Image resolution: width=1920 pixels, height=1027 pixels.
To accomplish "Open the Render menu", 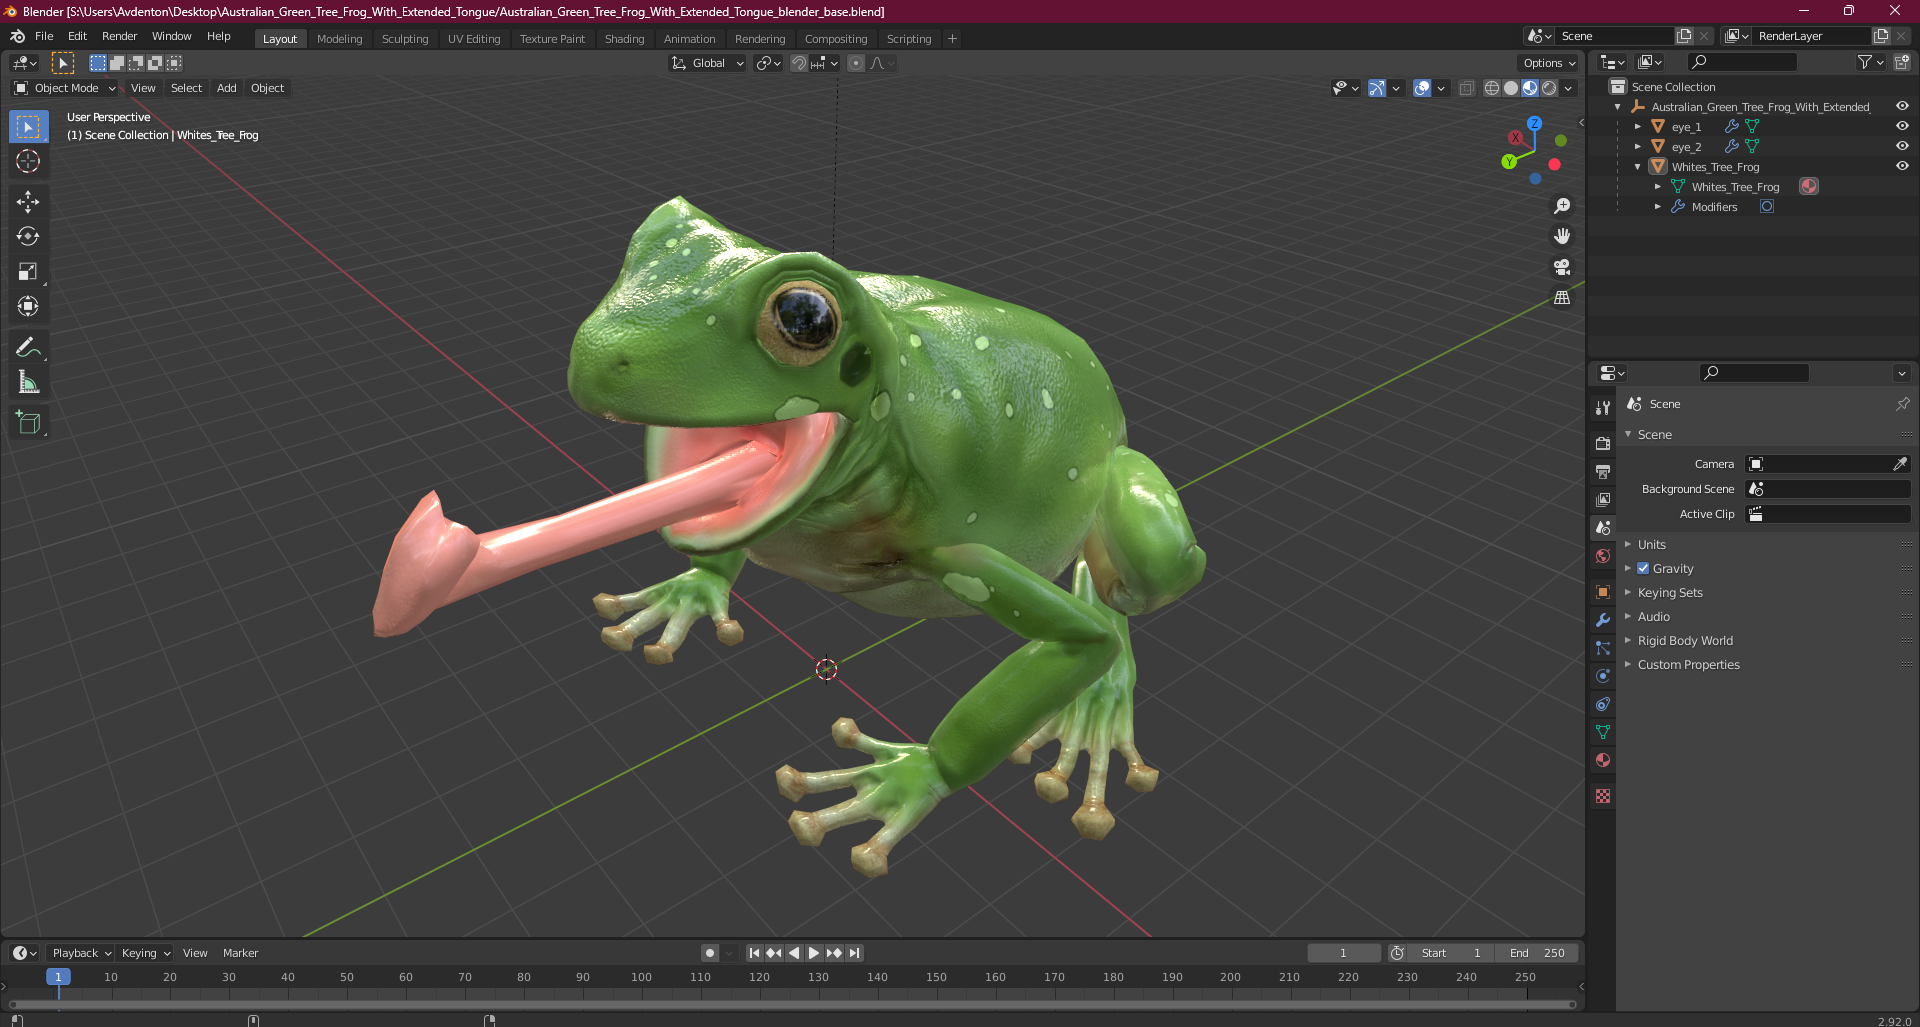I will (x=119, y=36).
